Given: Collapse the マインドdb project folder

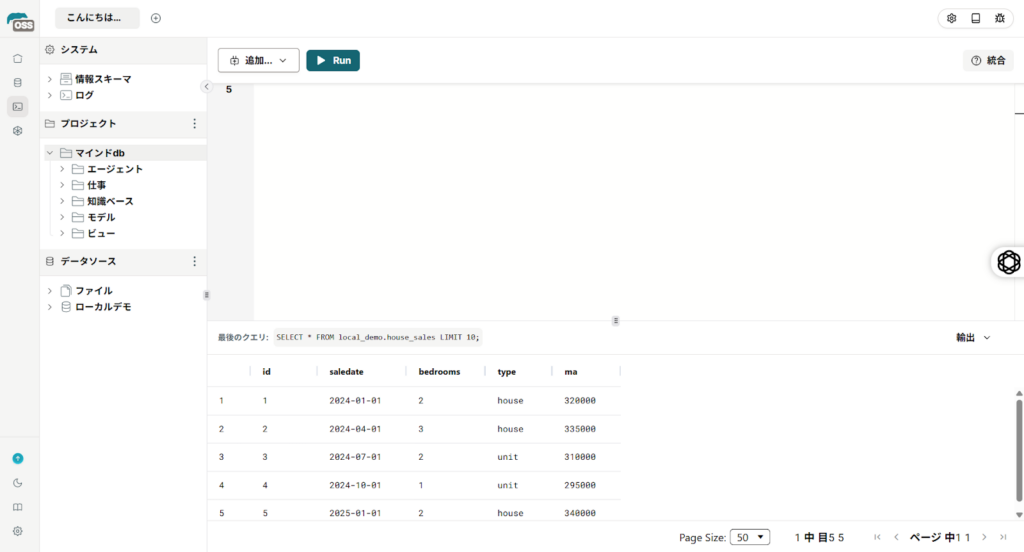Looking at the screenshot, I should point(50,153).
